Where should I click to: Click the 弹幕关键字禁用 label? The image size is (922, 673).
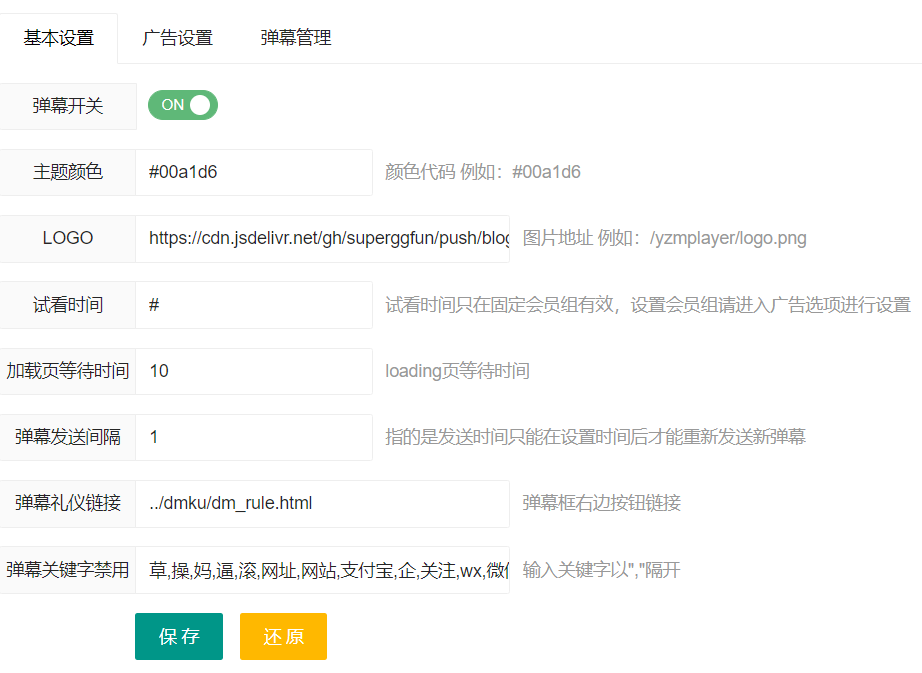pyautogui.click(x=68, y=570)
